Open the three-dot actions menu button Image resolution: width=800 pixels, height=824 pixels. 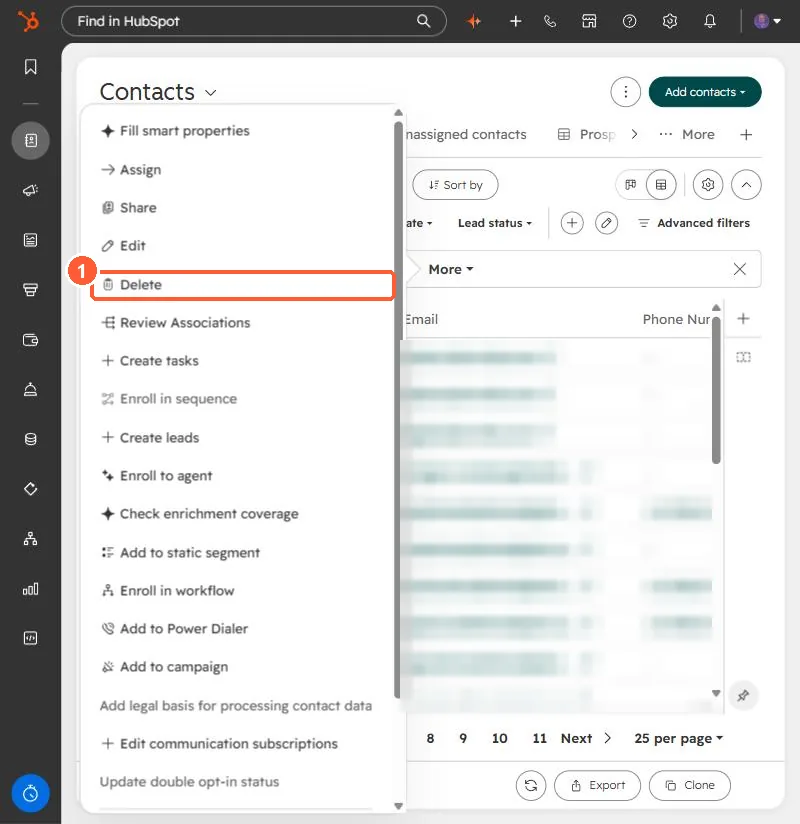point(625,92)
